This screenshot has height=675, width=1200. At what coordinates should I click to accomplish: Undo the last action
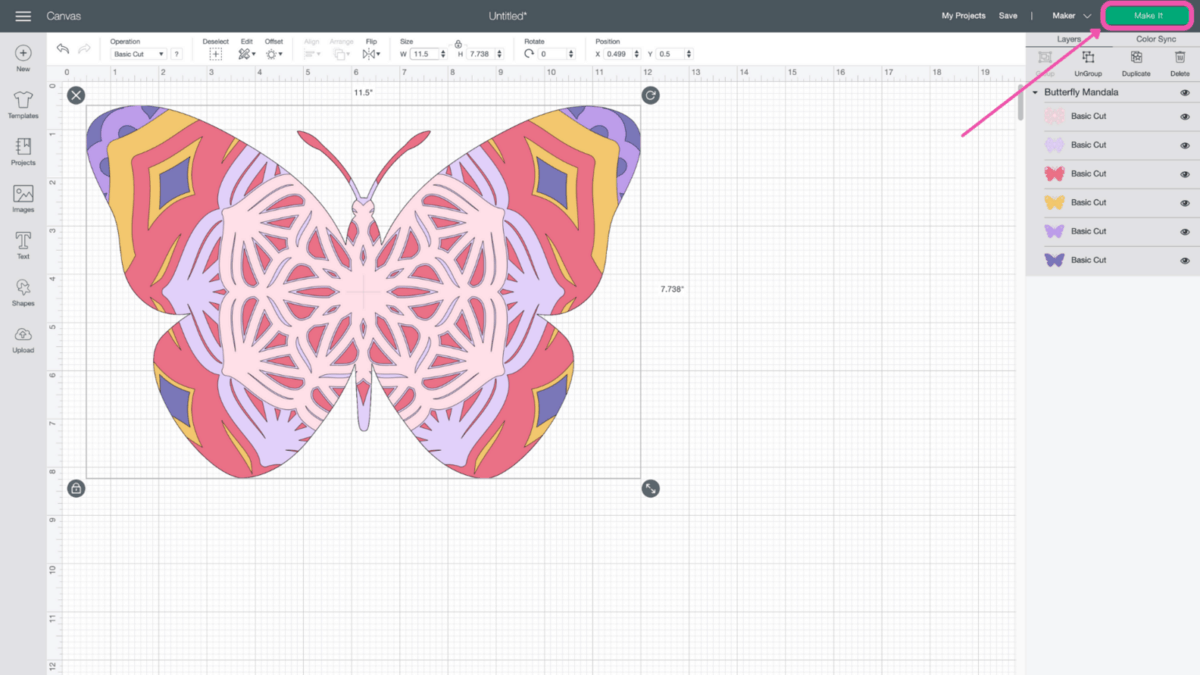(x=63, y=49)
